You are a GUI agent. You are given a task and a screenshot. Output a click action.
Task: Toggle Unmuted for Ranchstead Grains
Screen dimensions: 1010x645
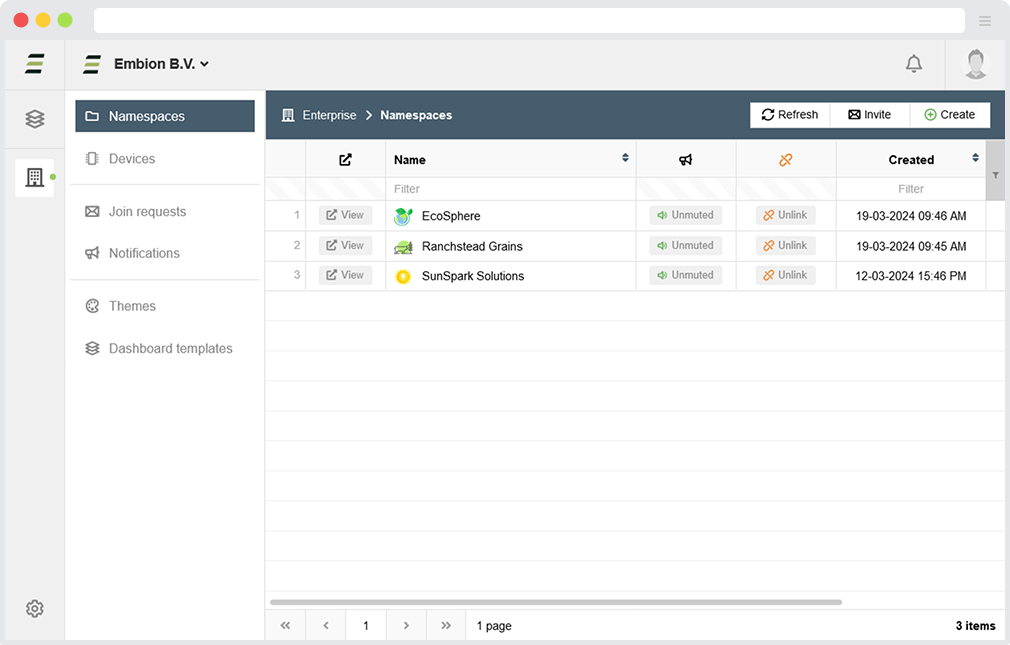[x=685, y=245]
